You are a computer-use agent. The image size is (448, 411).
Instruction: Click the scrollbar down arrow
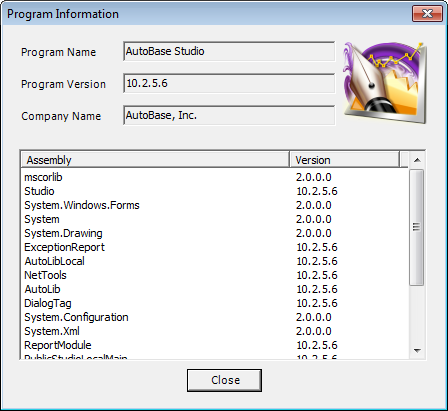tap(417, 351)
